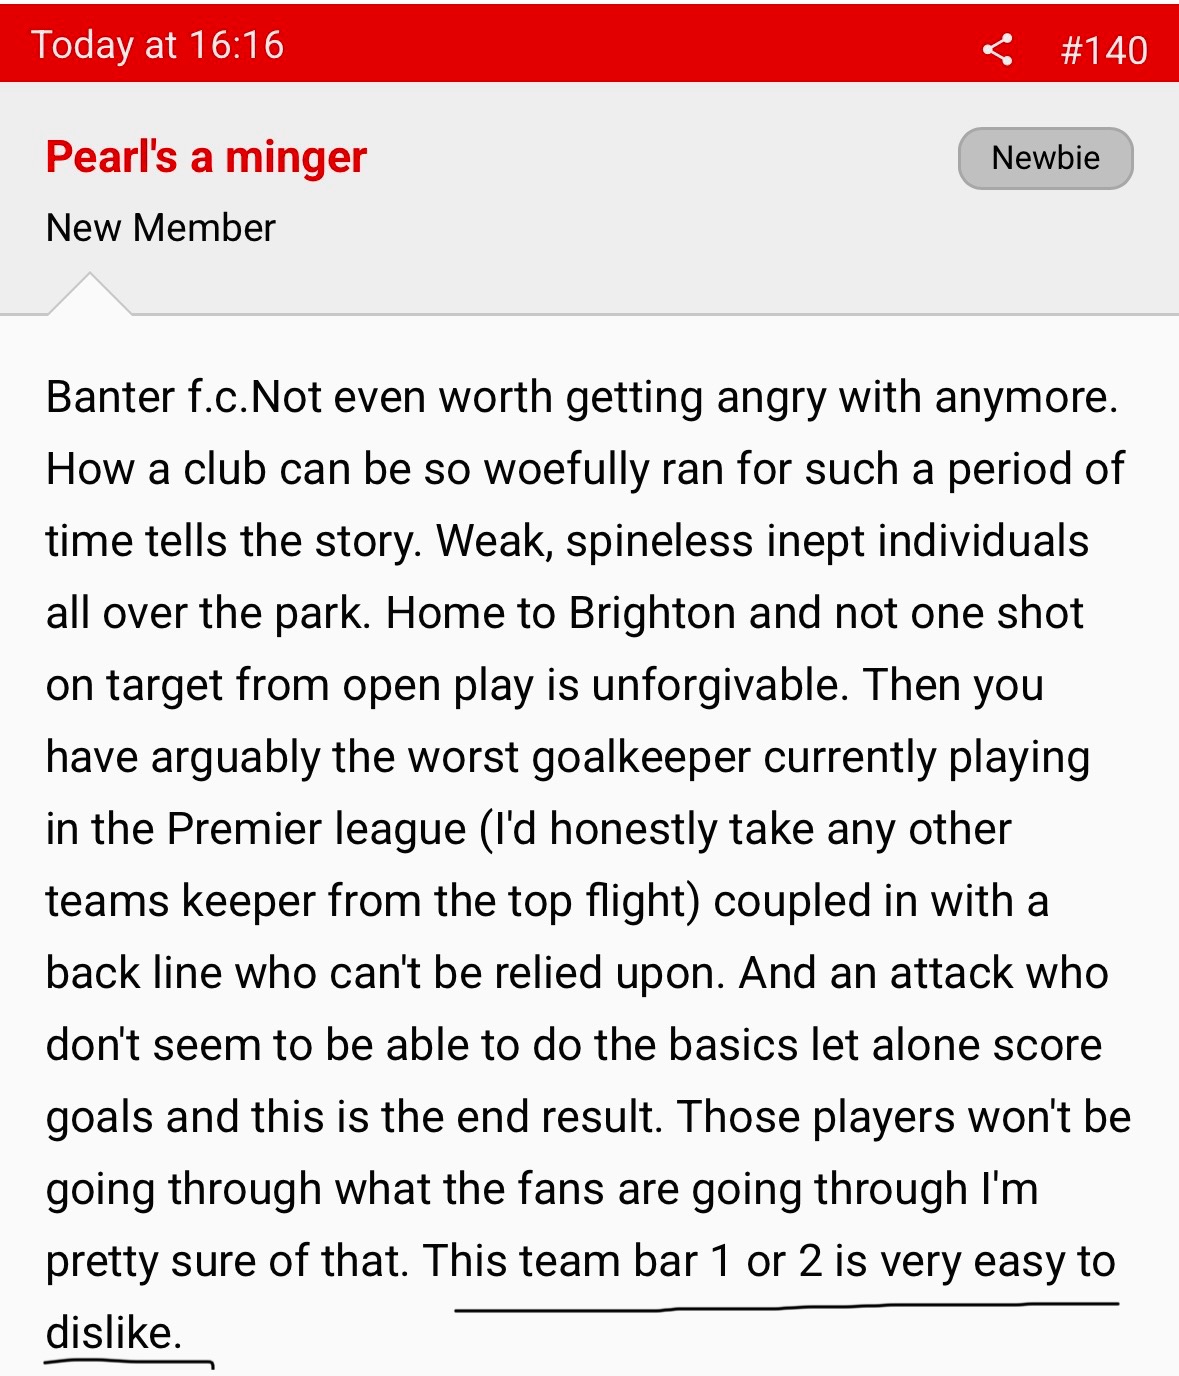The width and height of the screenshot is (1179, 1376).
Task: Click the Newbie badge
Action: pyautogui.click(x=1045, y=158)
